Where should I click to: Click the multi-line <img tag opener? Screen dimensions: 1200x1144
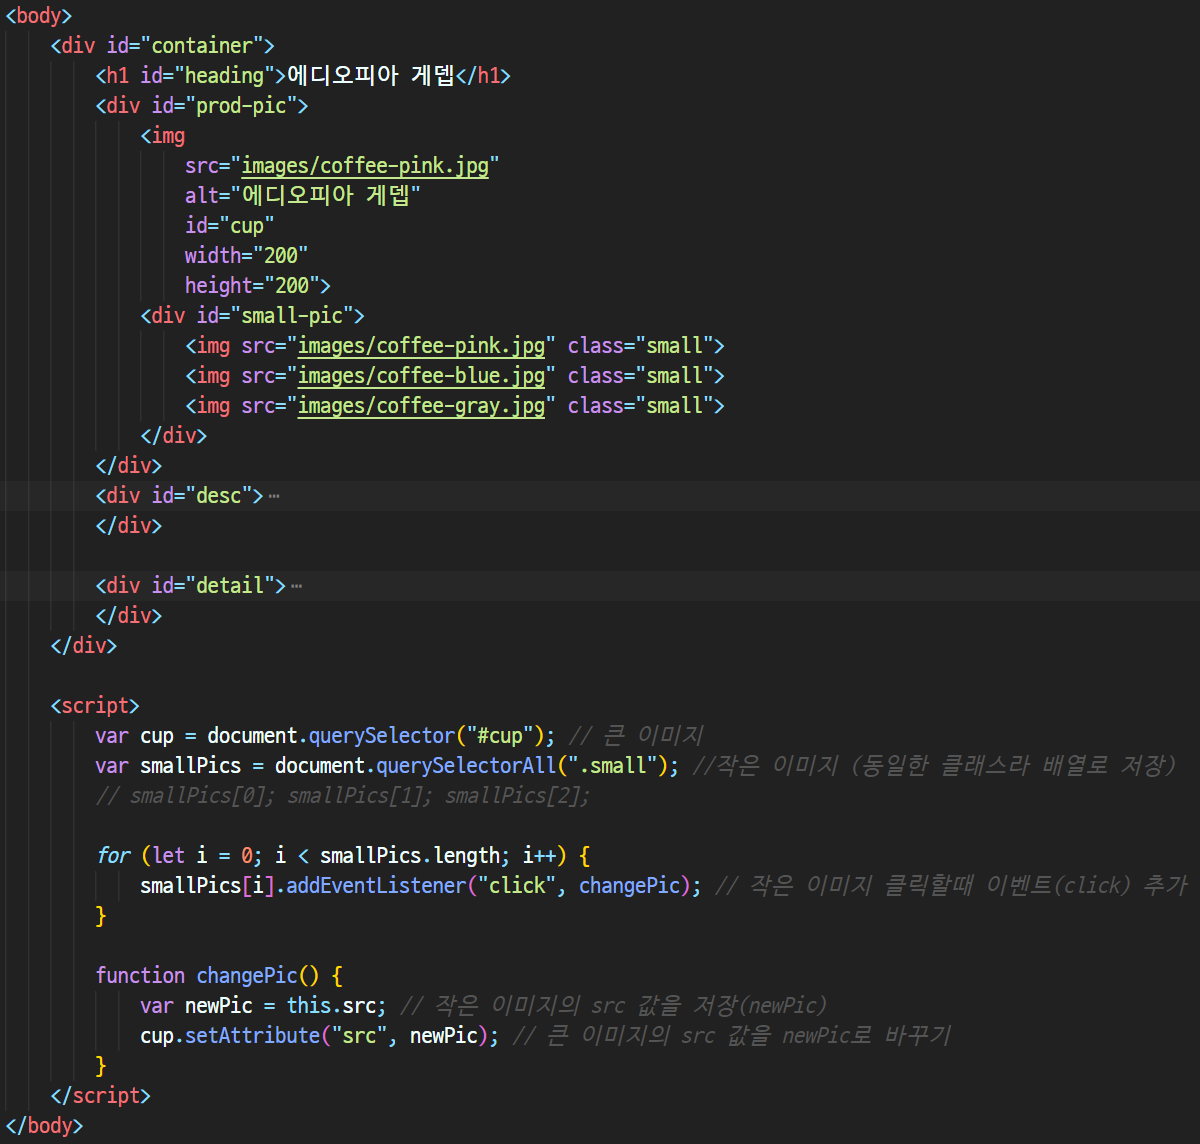coord(163,136)
